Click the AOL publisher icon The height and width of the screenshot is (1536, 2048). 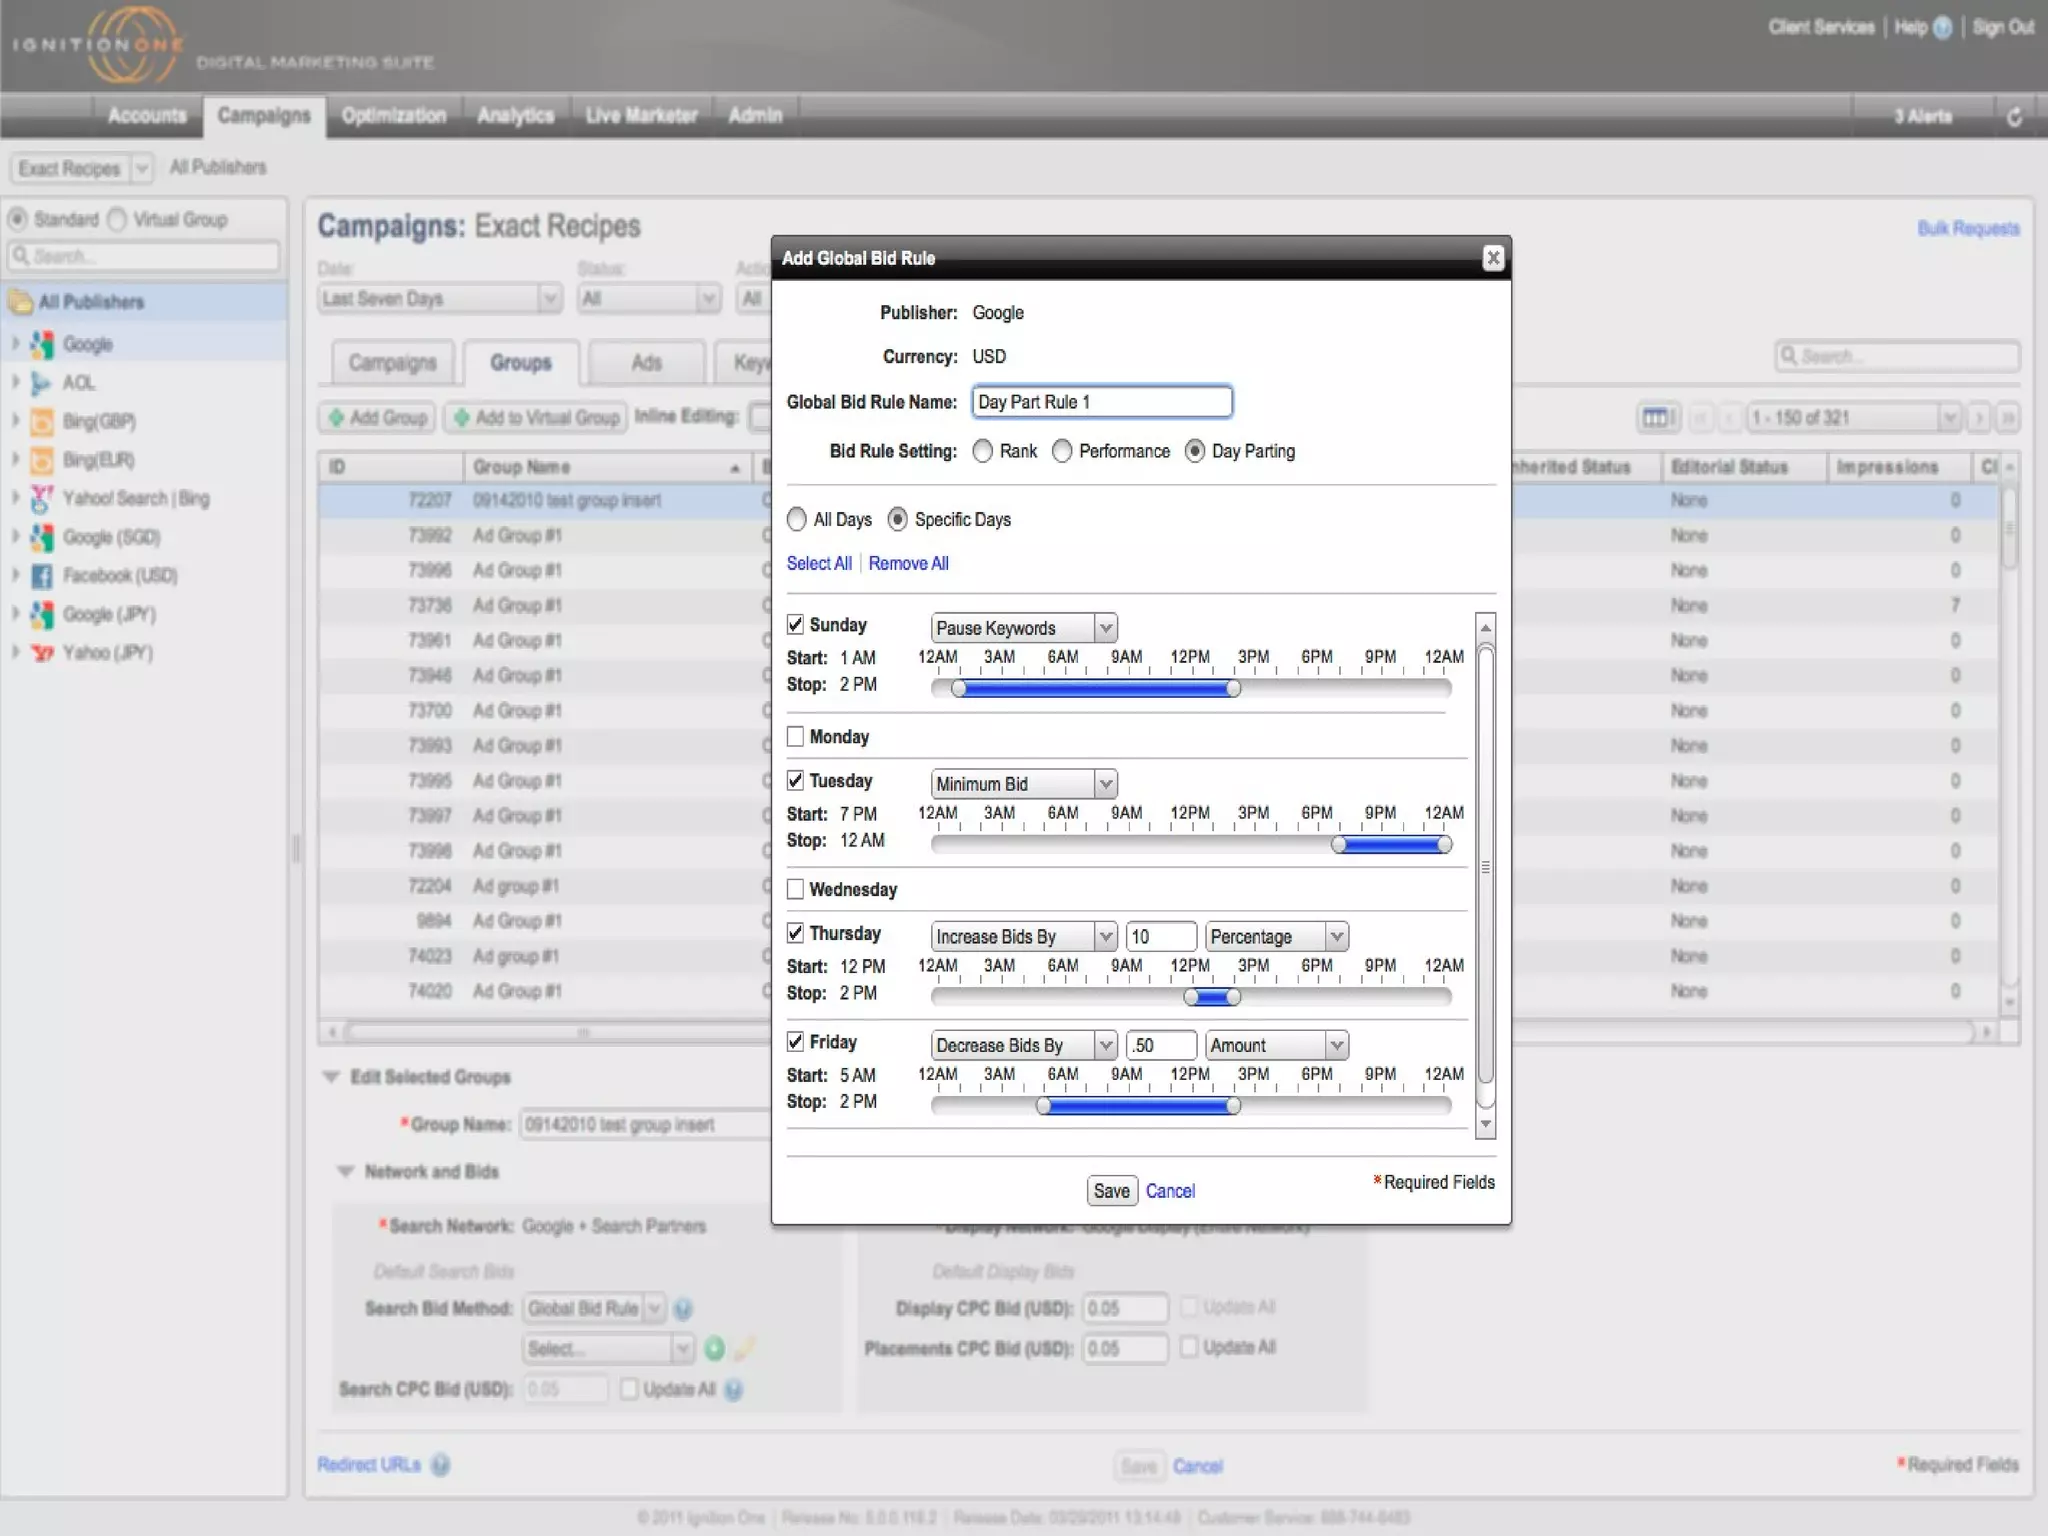[41, 383]
